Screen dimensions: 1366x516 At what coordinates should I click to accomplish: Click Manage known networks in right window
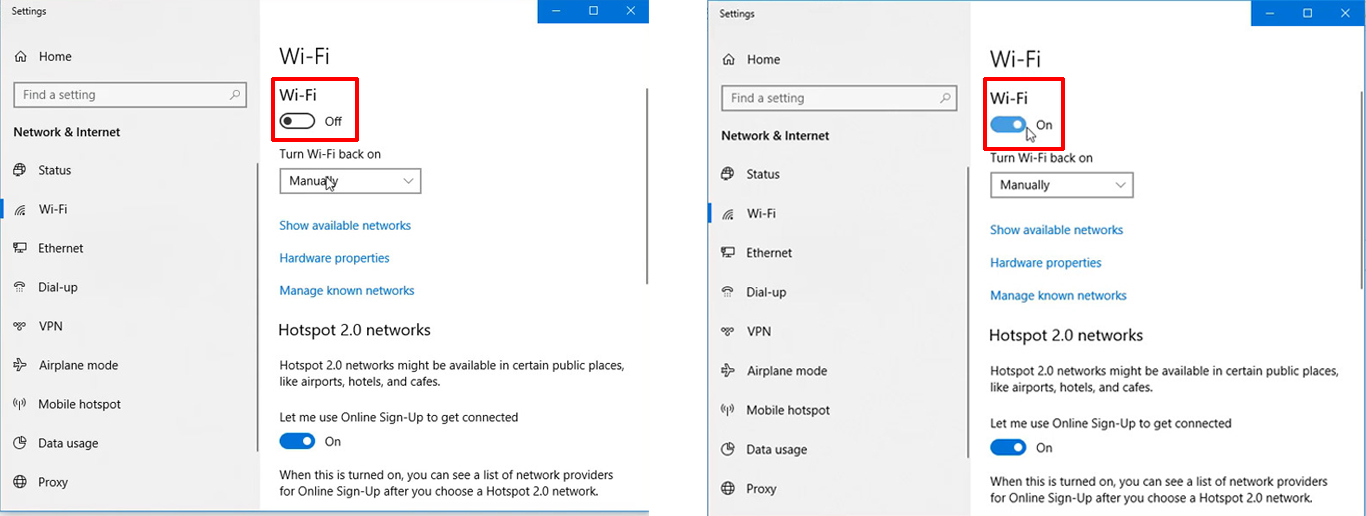1058,296
